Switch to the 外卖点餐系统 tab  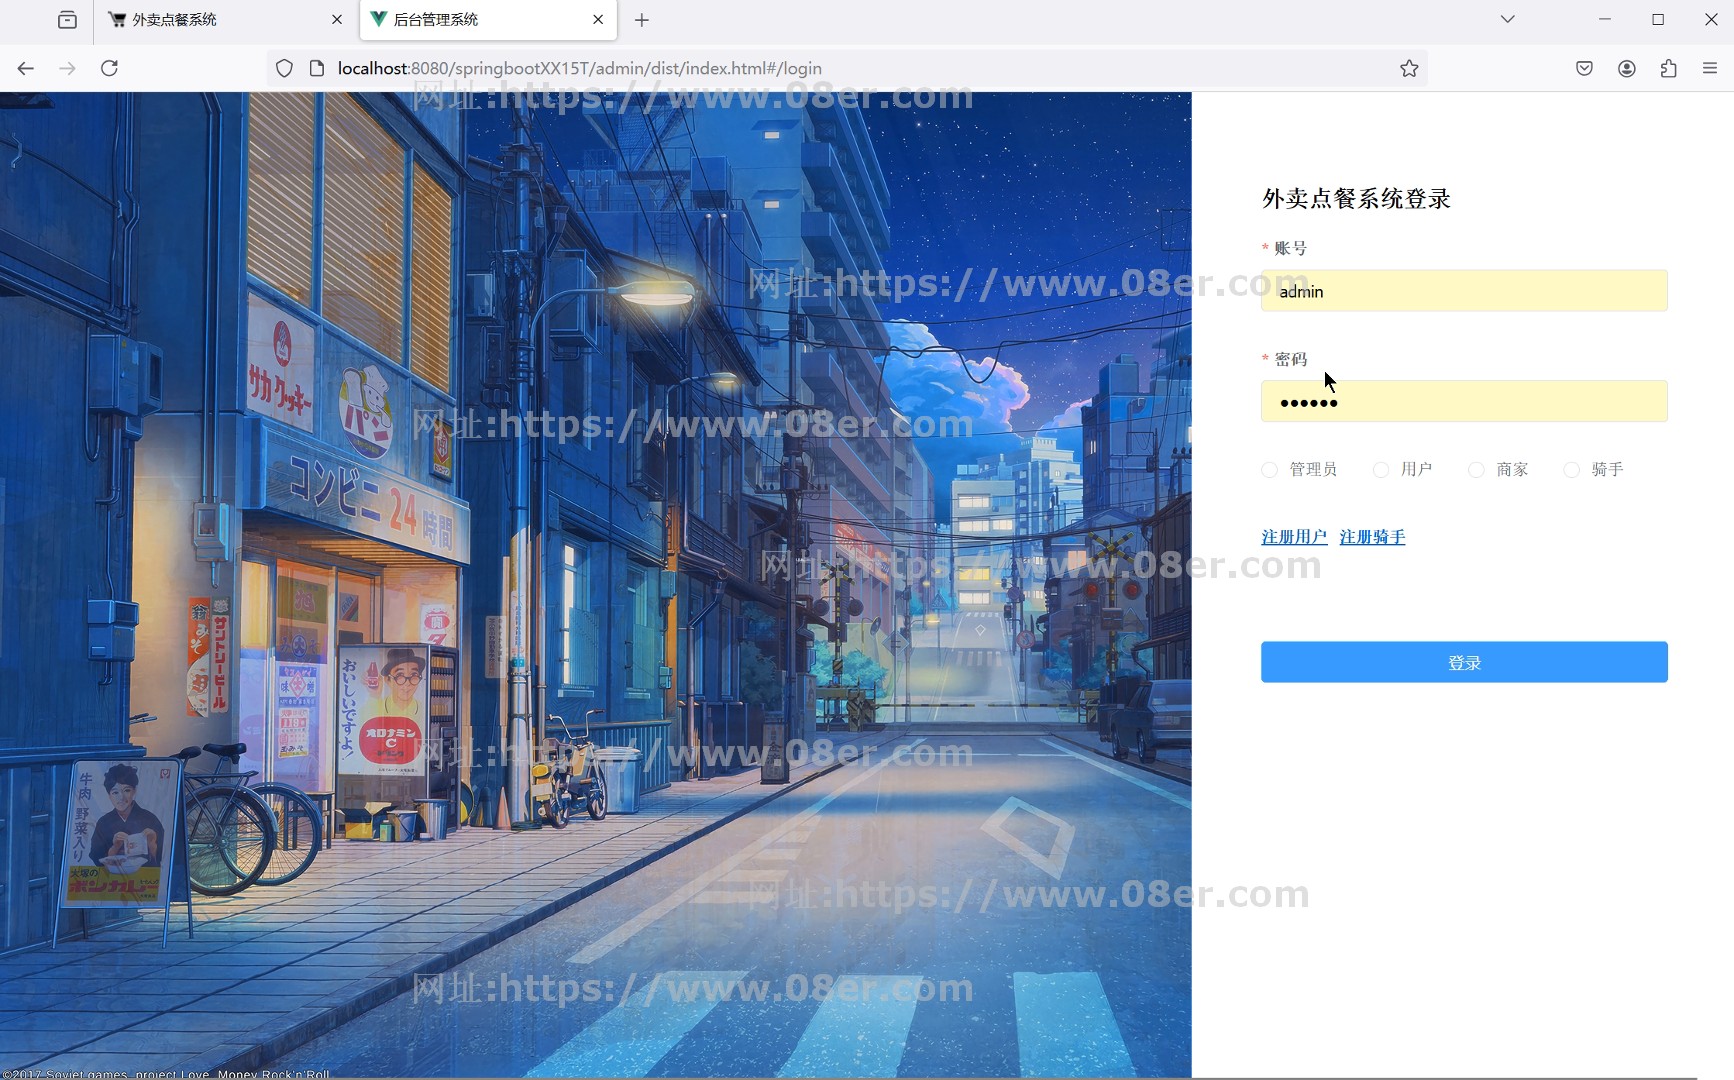tap(224, 20)
